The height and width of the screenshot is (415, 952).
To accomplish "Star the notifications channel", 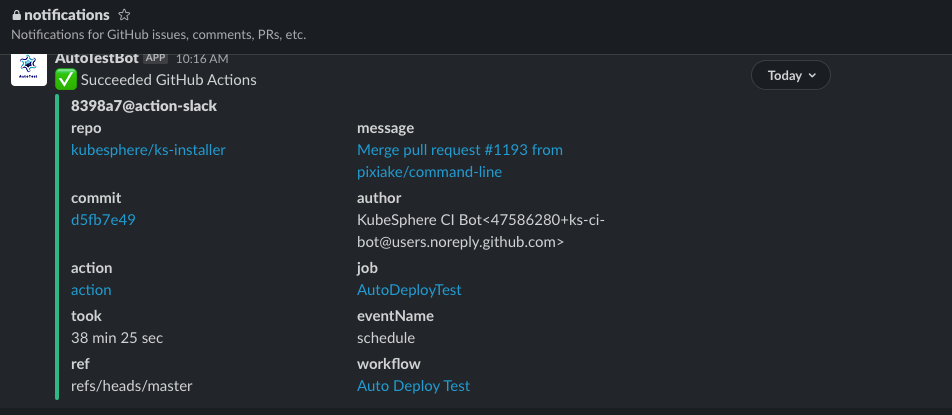I will [x=124, y=15].
